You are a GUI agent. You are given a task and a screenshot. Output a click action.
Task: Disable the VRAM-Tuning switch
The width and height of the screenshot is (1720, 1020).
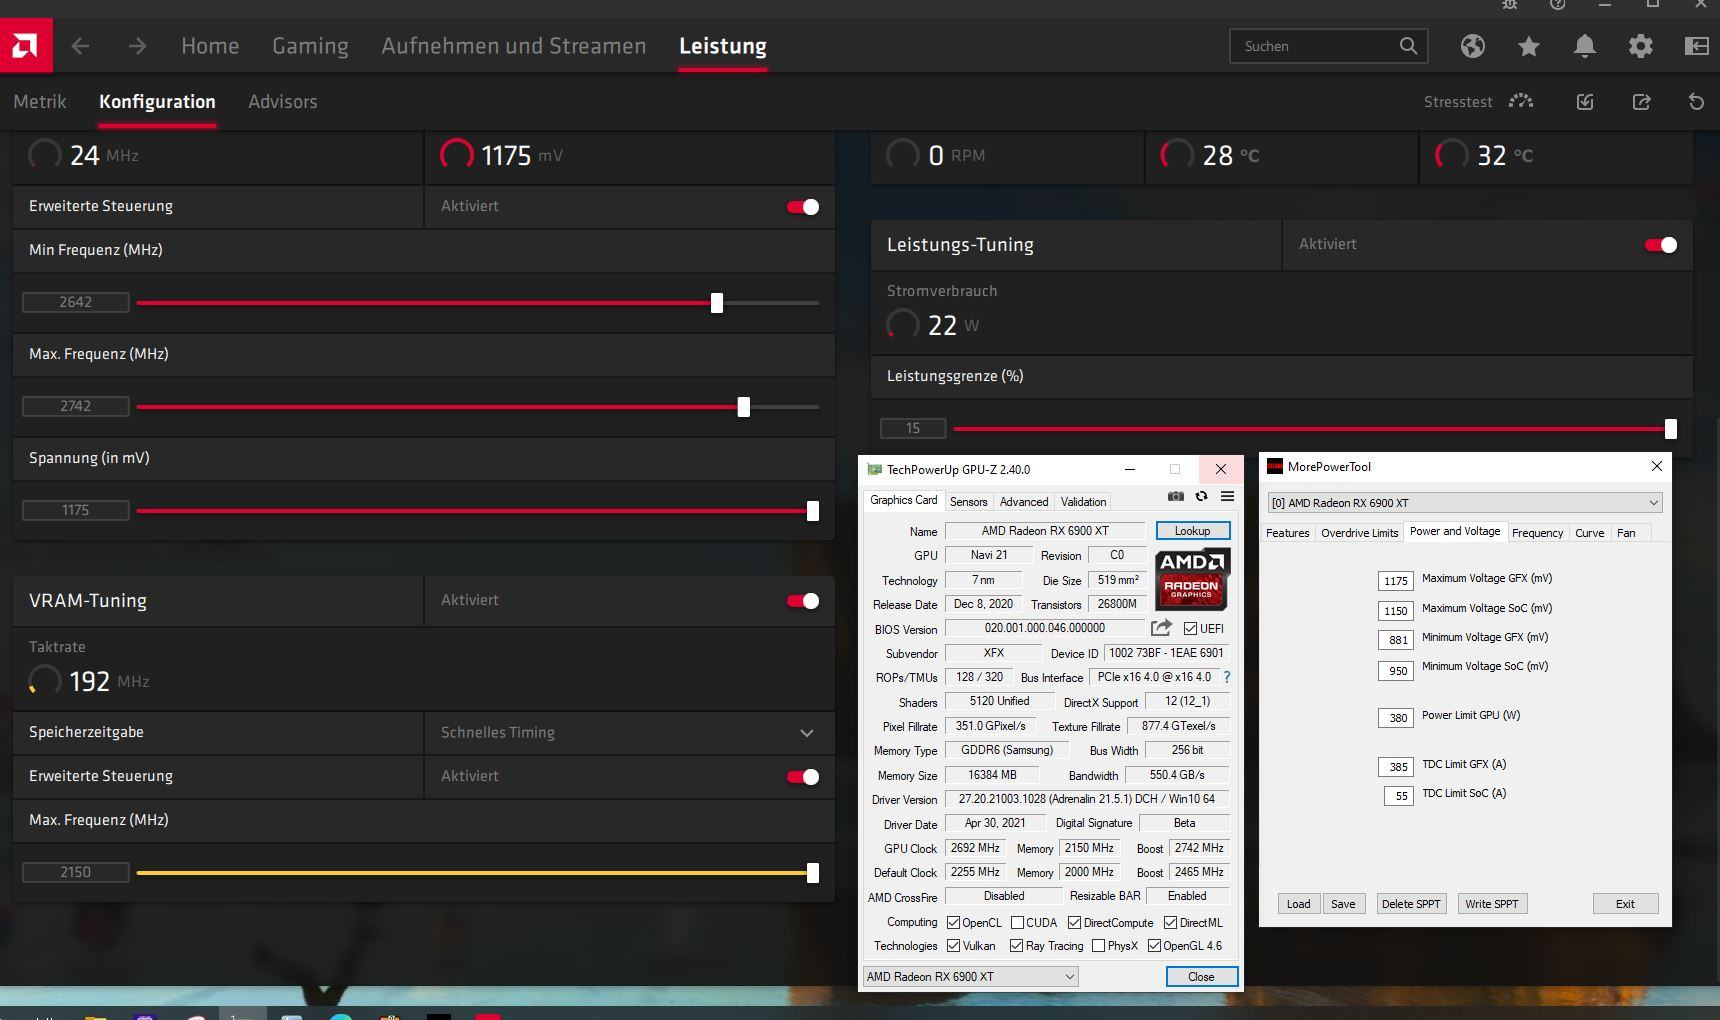[x=803, y=601]
